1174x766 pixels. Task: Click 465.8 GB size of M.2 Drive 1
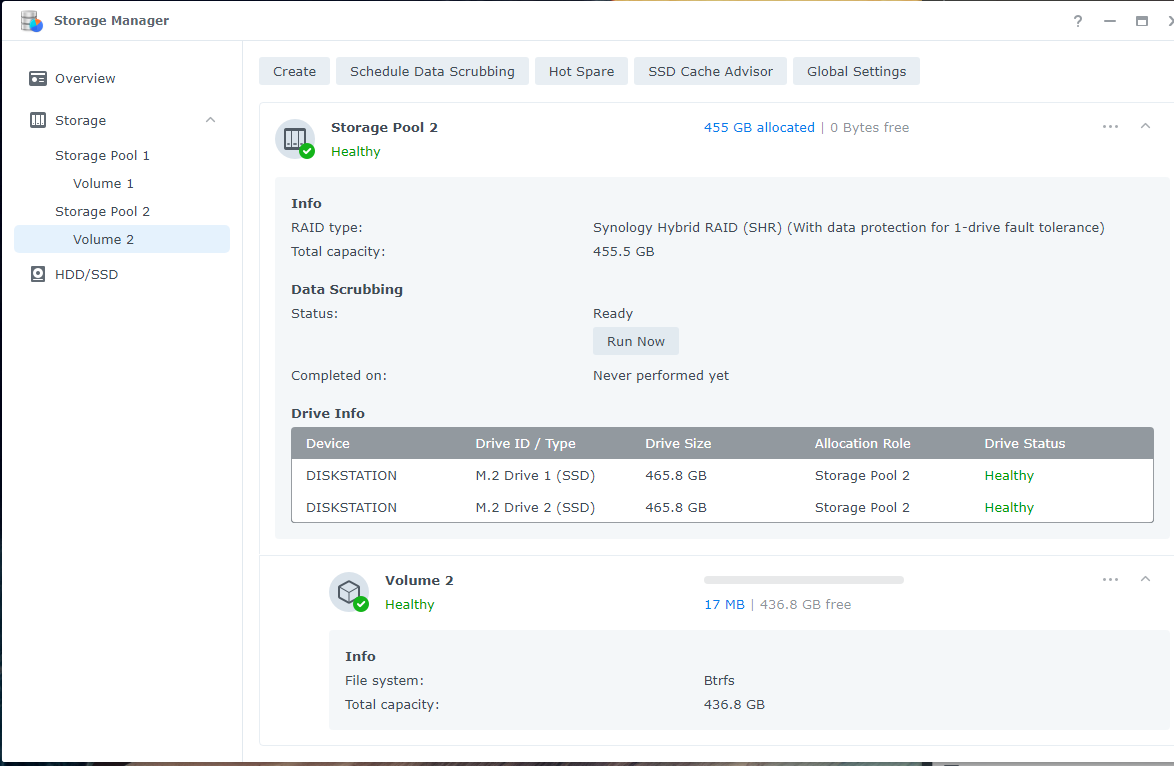(x=675, y=475)
